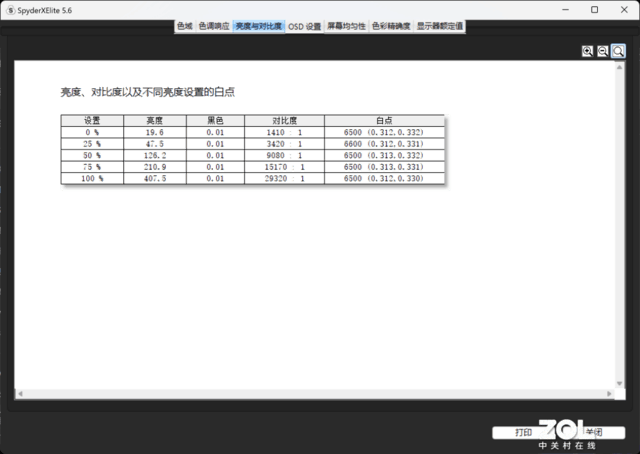Click brightness value 210.9
640x454 pixels.
pyautogui.click(x=155, y=167)
